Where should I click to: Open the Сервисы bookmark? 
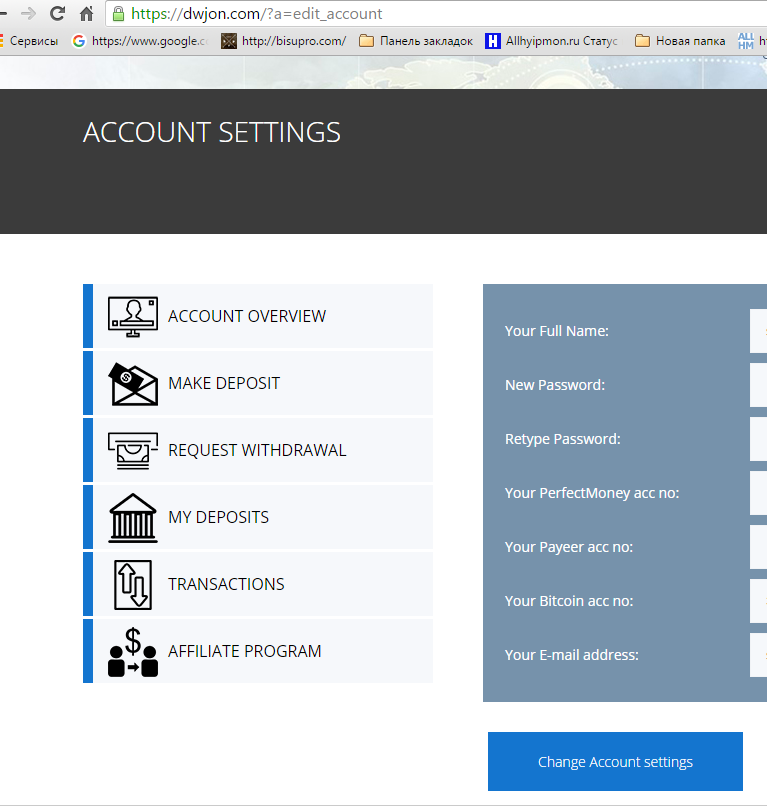pyautogui.click(x=30, y=41)
